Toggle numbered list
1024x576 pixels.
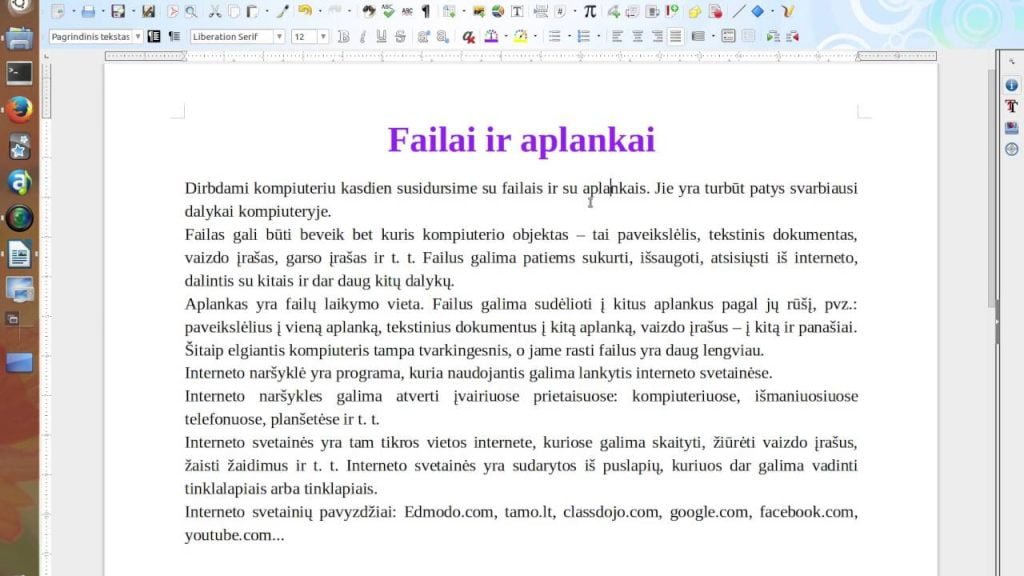[x=584, y=37]
